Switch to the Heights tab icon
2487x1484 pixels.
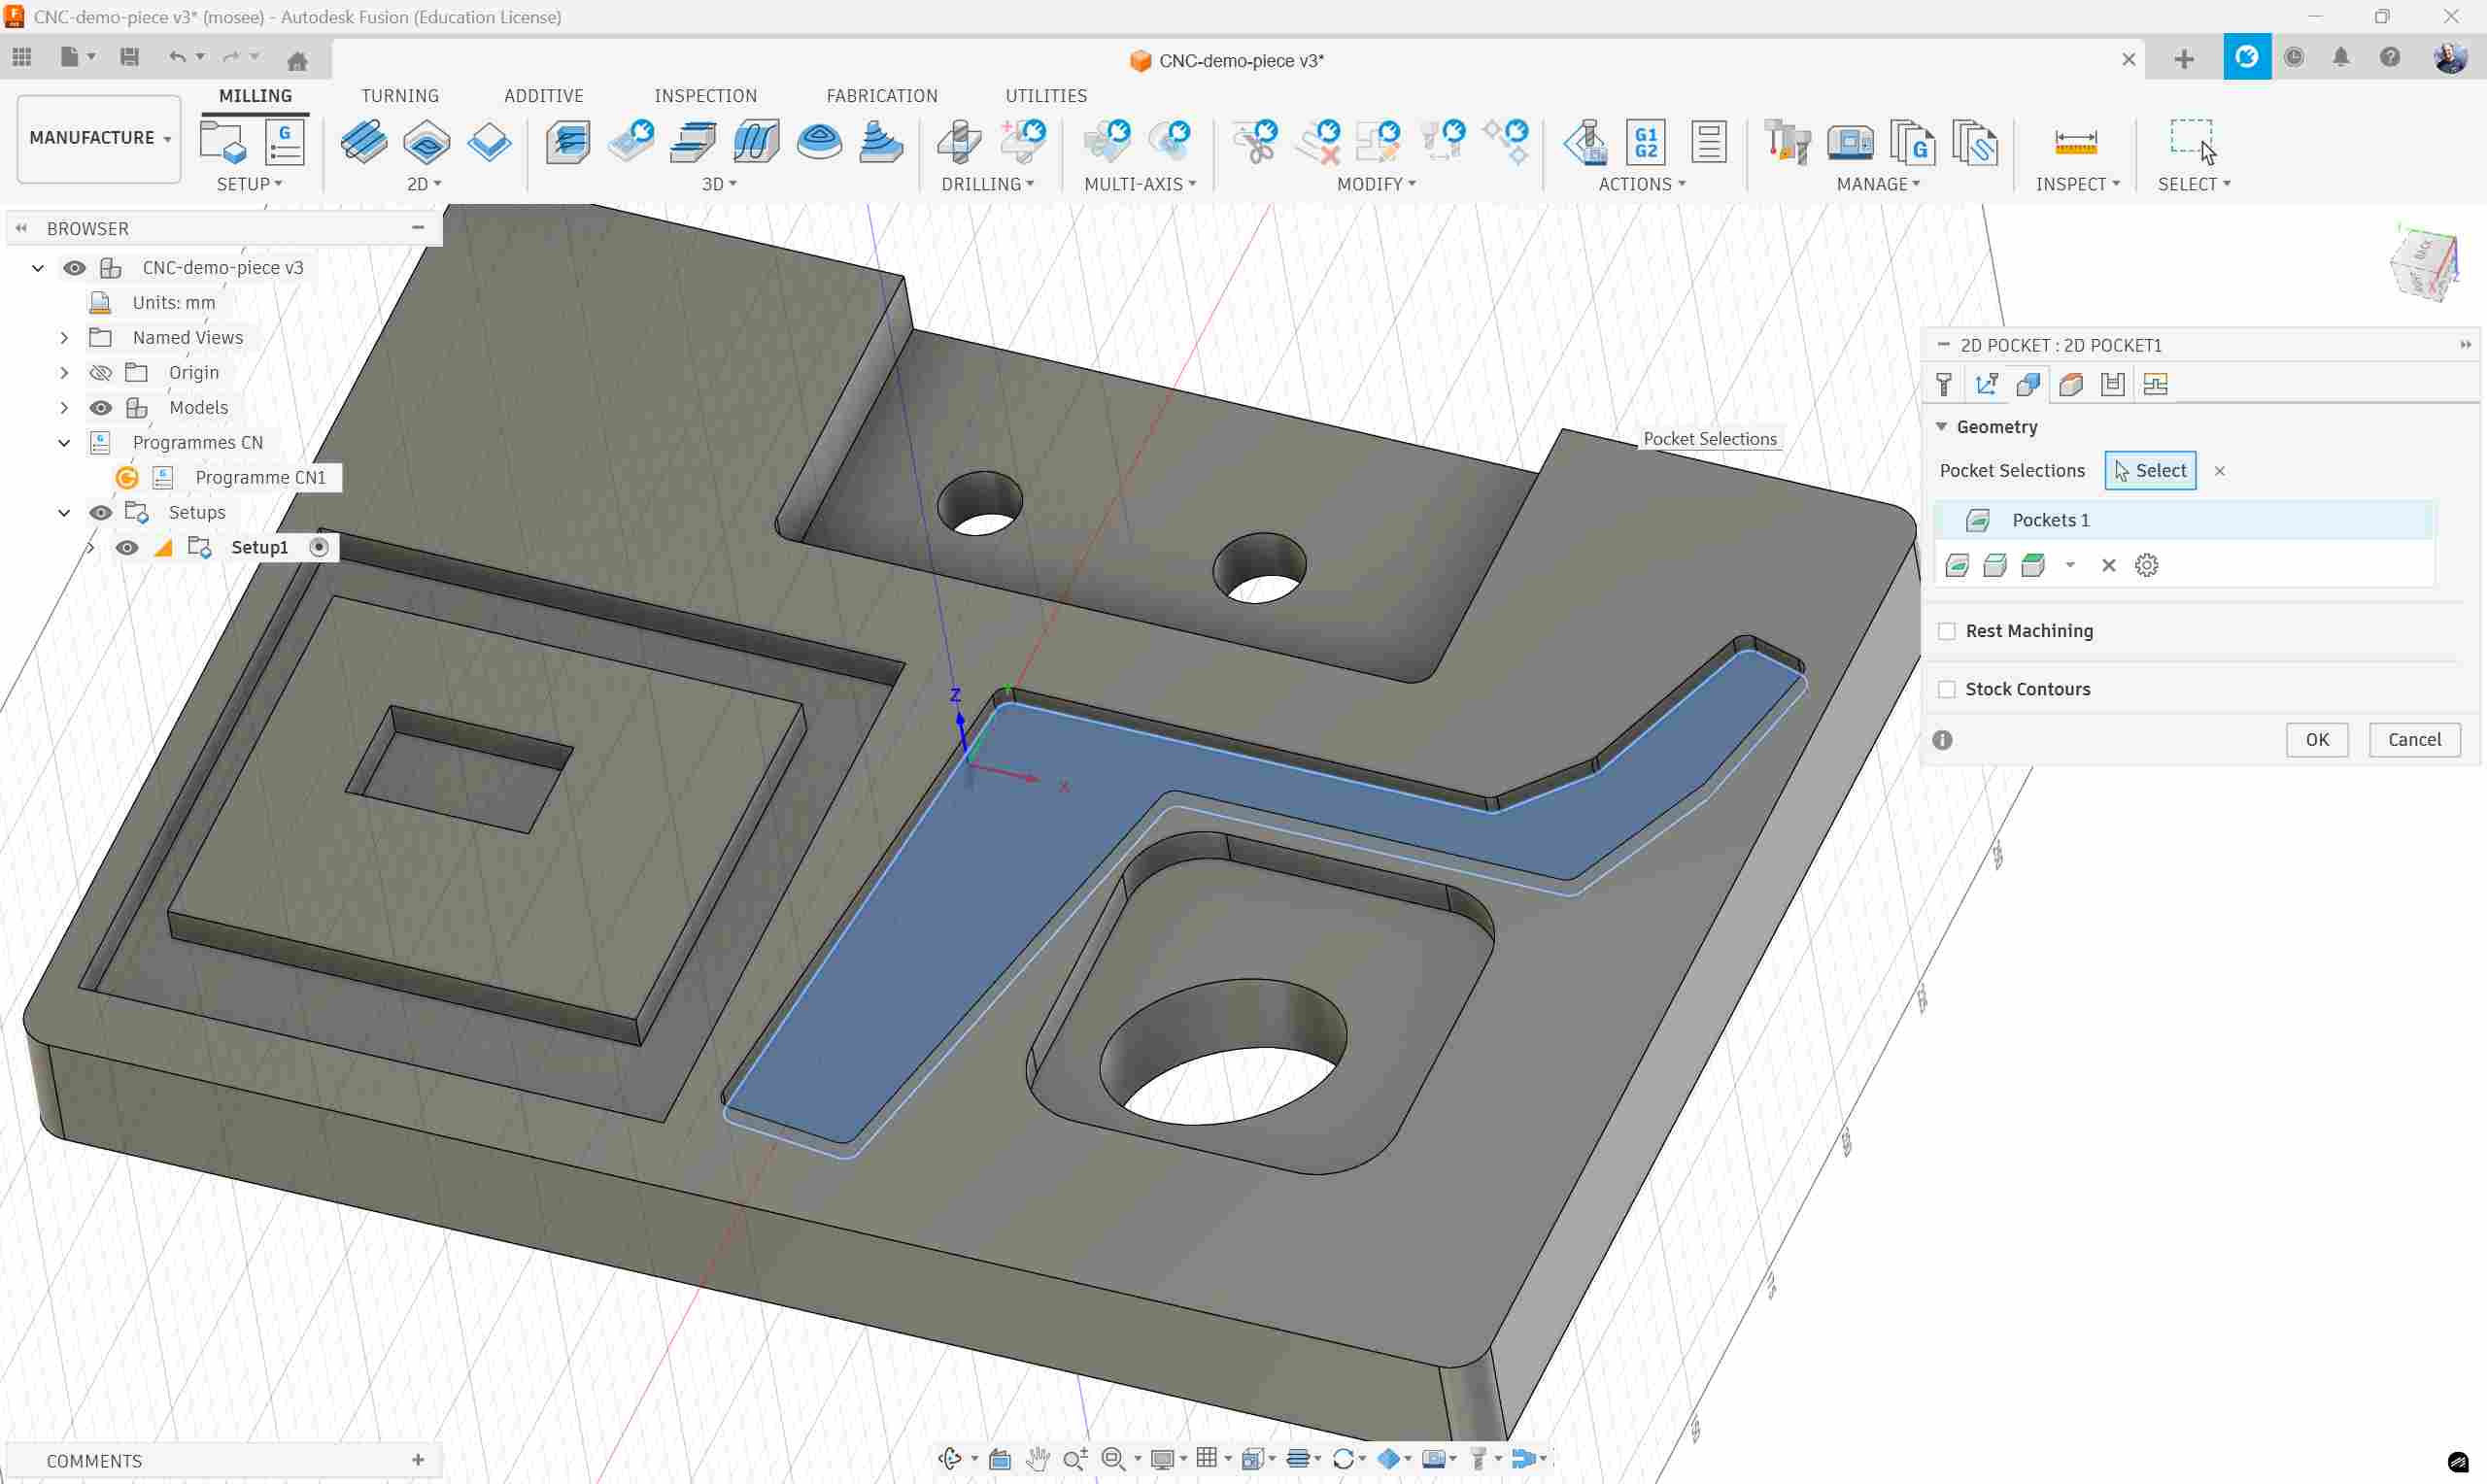pyautogui.click(x=2071, y=384)
